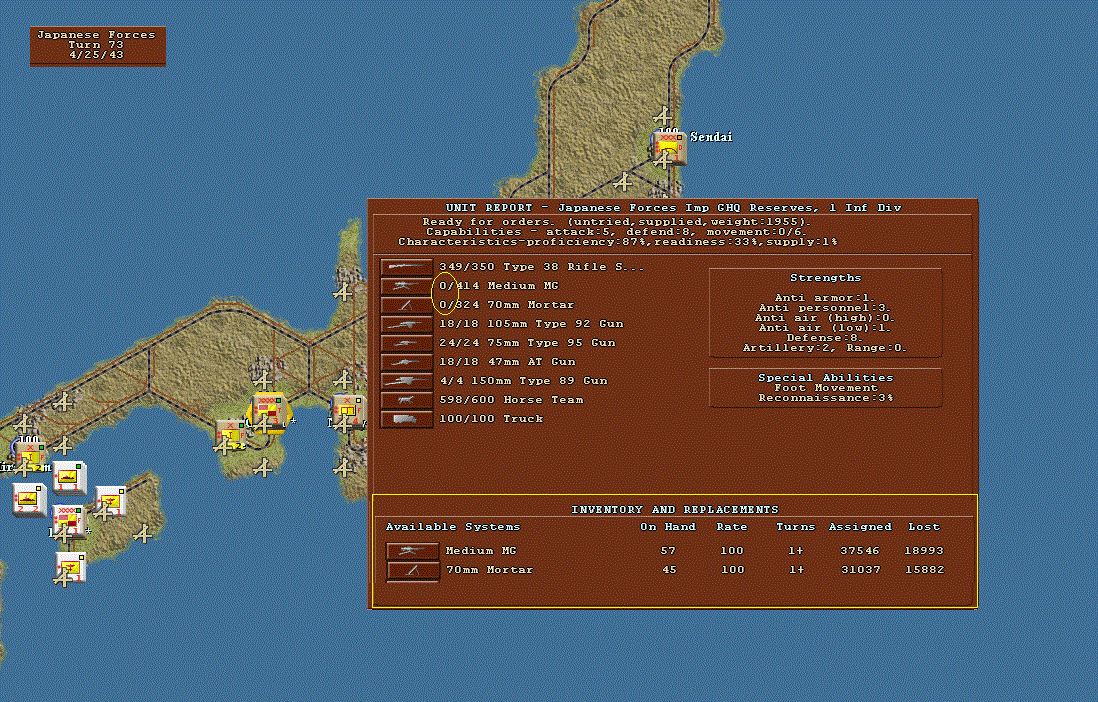Click the '100/100 Truck' text
The height and width of the screenshot is (702, 1098).
click(x=491, y=418)
